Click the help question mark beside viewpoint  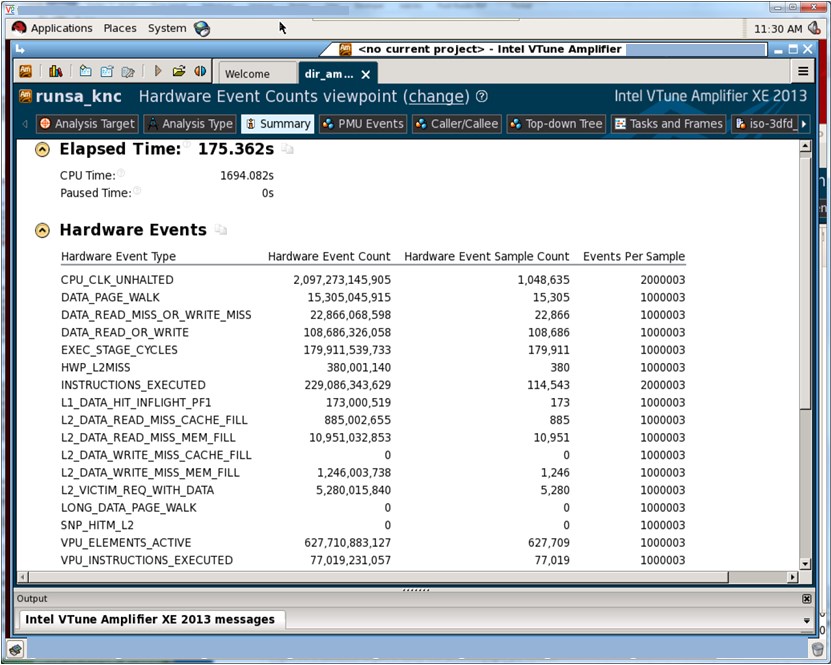481,96
